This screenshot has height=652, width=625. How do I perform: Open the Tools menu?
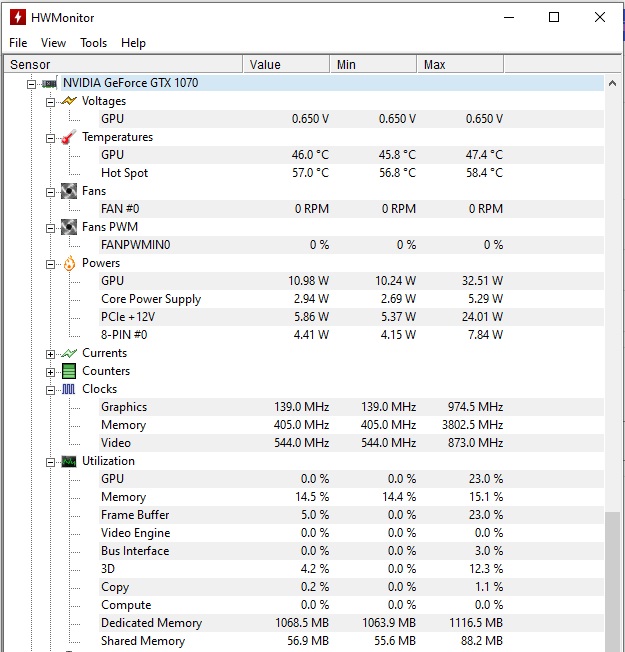click(x=94, y=43)
